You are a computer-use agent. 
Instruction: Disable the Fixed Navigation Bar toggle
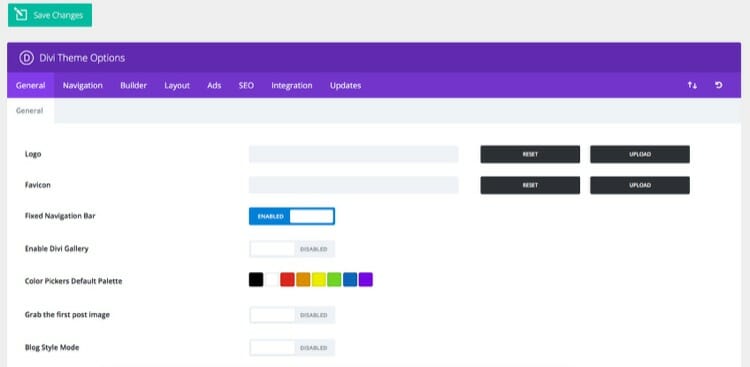[292, 216]
